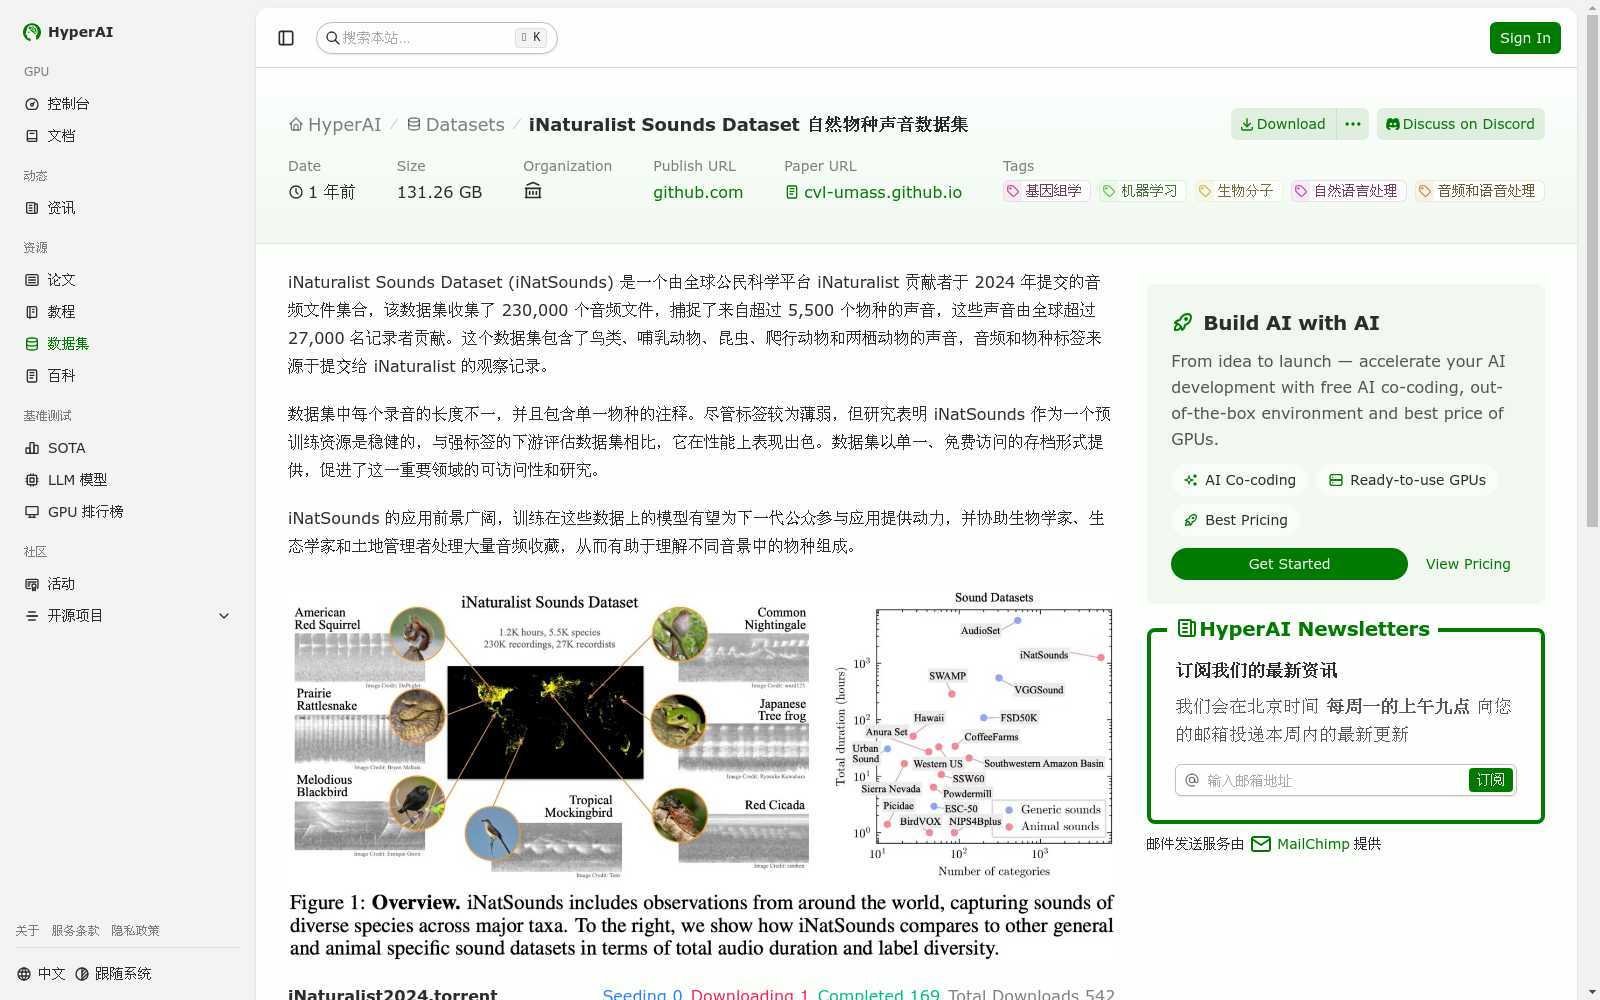Image resolution: width=1600 pixels, height=1000 pixels.
Task: Open the View Pricing link
Action: coord(1468,564)
